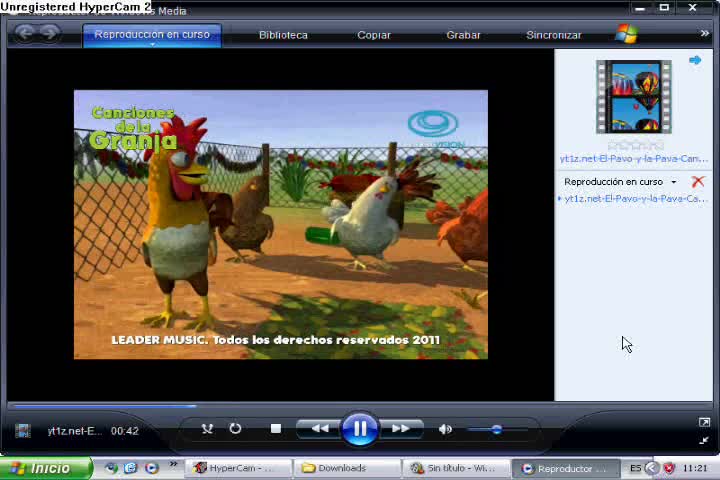The height and width of the screenshot is (480, 720).
Task: Open the Windows logo online stores tab
Action: [x=627, y=34]
